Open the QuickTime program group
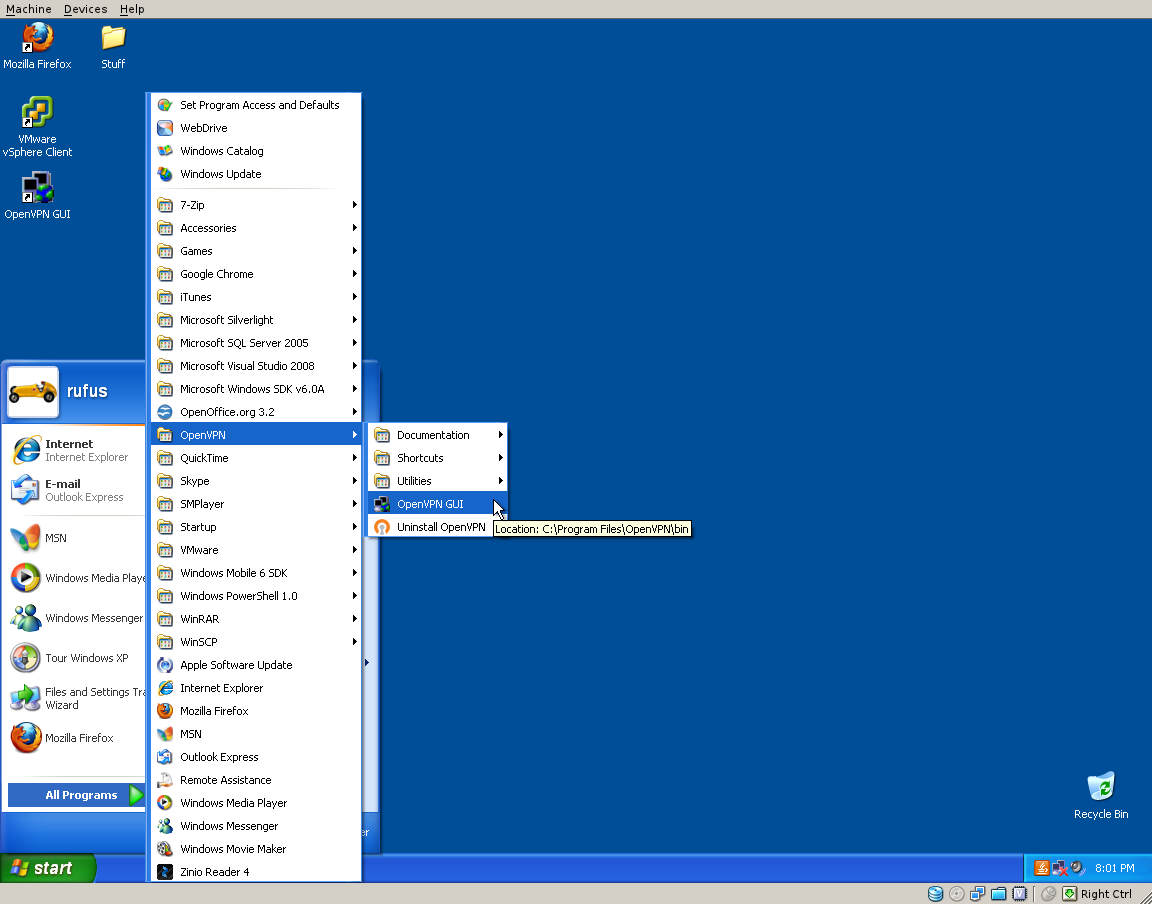This screenshot has height=904, width=1152. pyautogui.click(x=256, y=458)
